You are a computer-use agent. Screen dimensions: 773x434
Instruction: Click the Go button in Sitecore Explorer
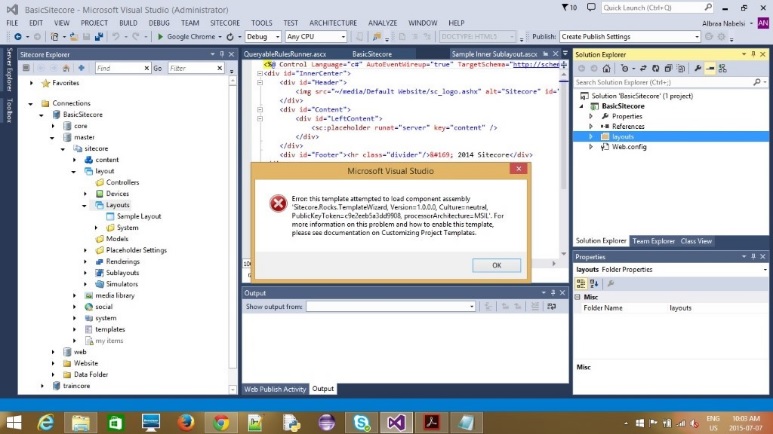click(157, 68)
